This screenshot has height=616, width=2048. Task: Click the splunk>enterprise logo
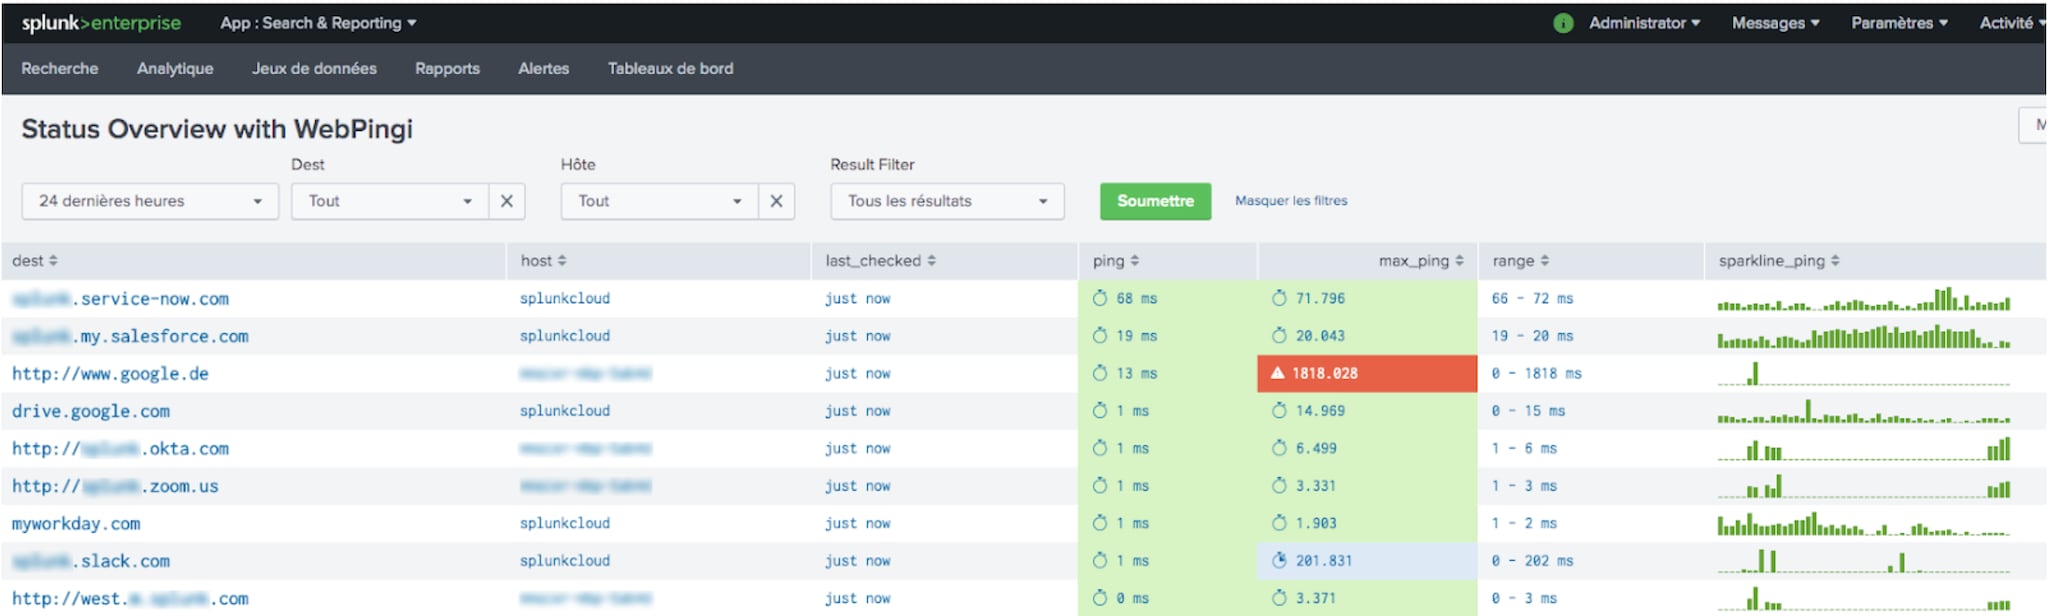coord(101,23)
